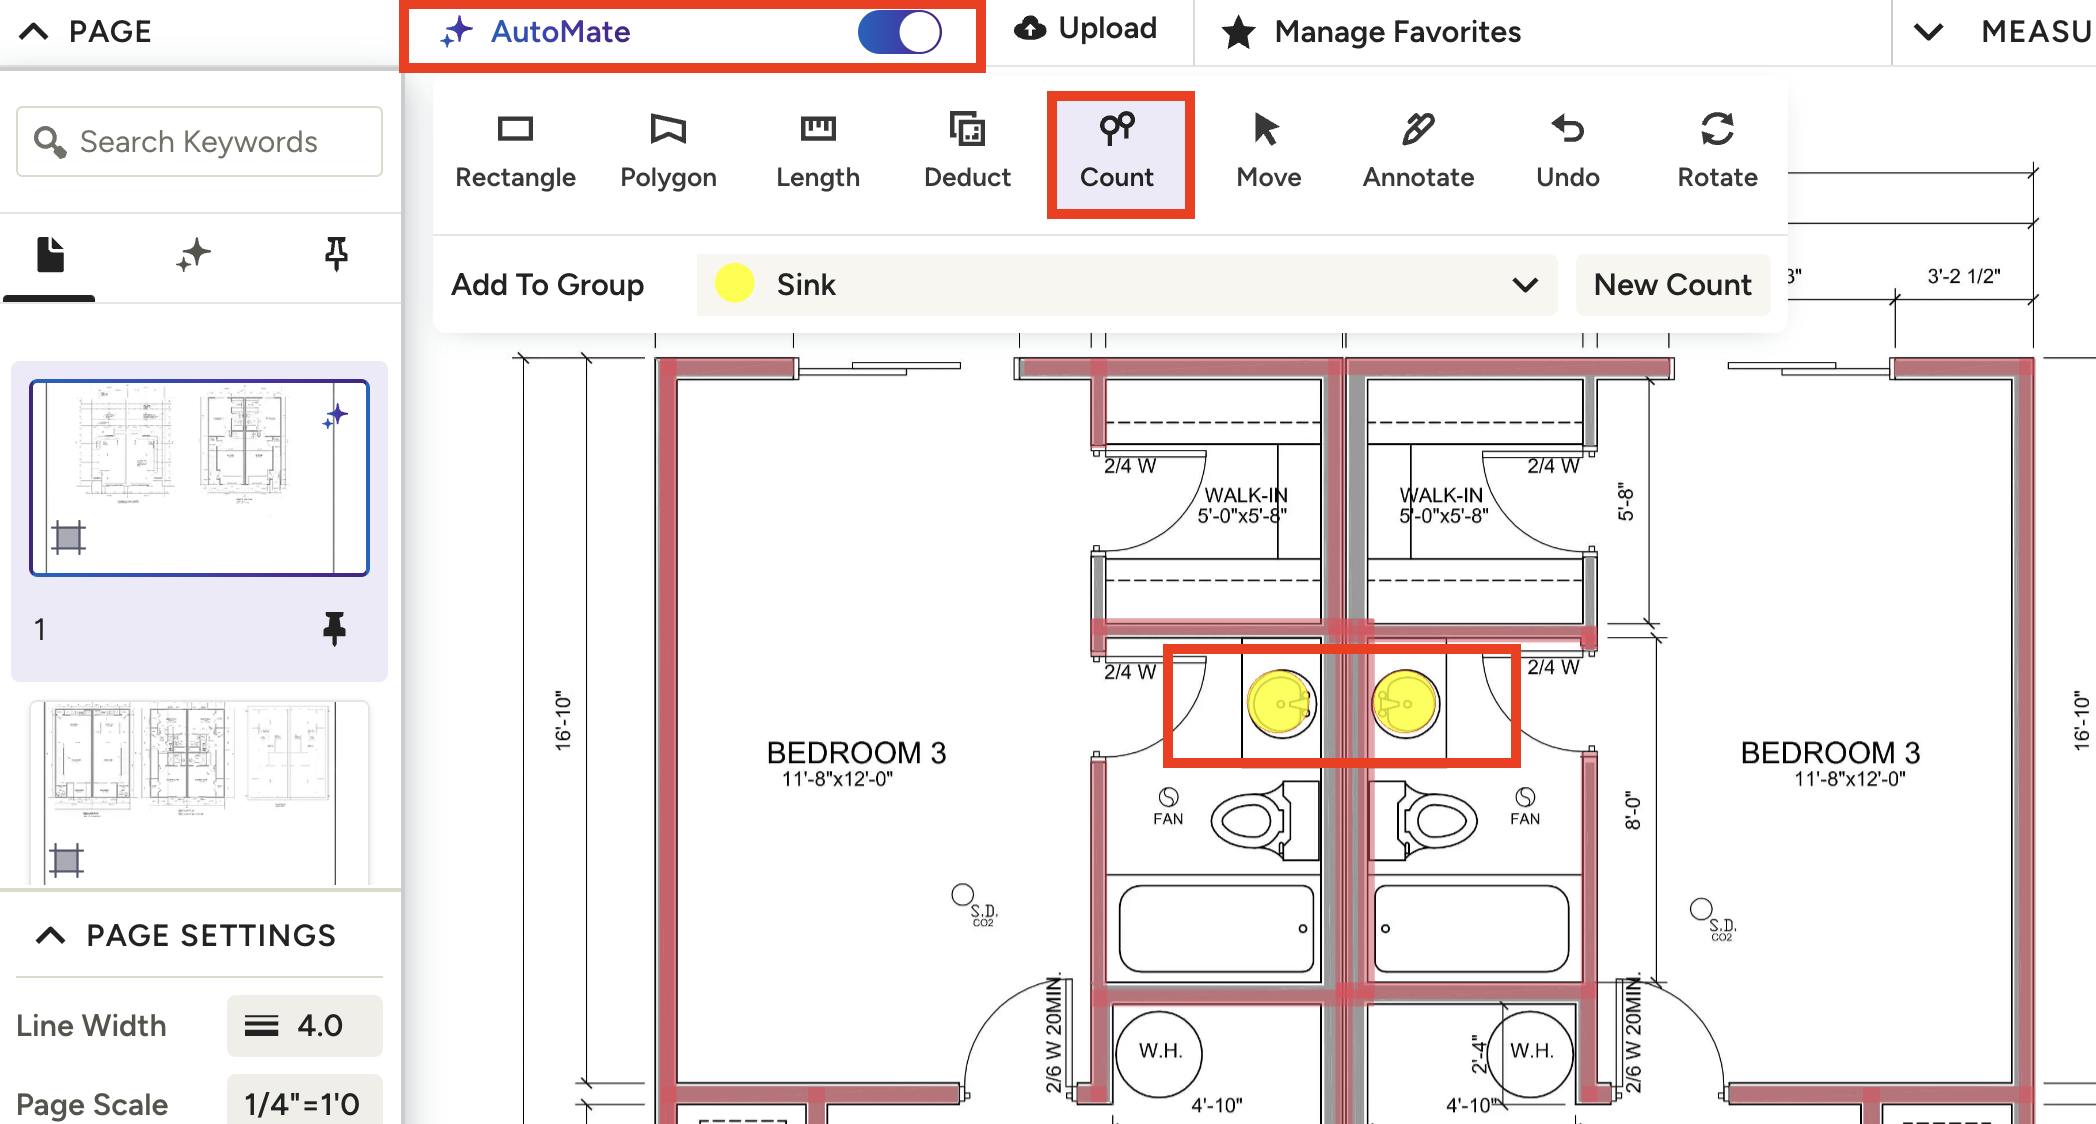This screenshot has width=2096, height=1124.
Task: Collapse the PAGE SETTINGS section
Action: tap(51, 936)
